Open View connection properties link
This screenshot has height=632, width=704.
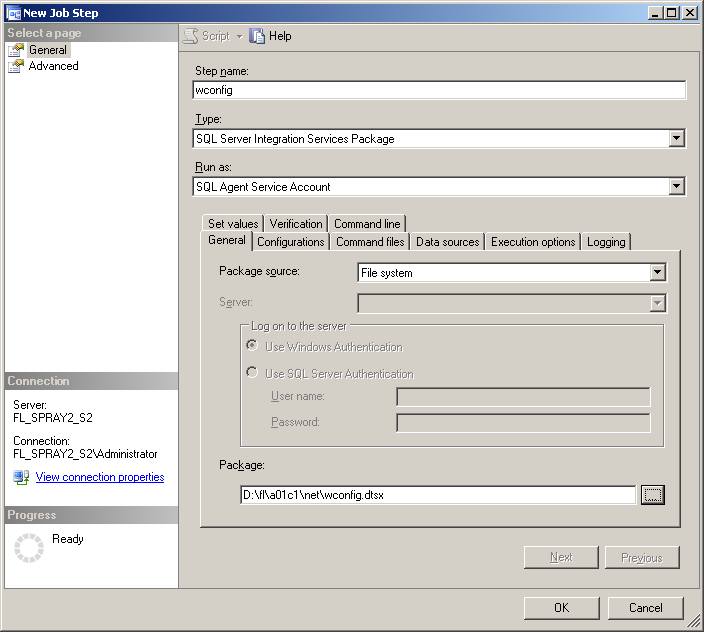[100, 478]
